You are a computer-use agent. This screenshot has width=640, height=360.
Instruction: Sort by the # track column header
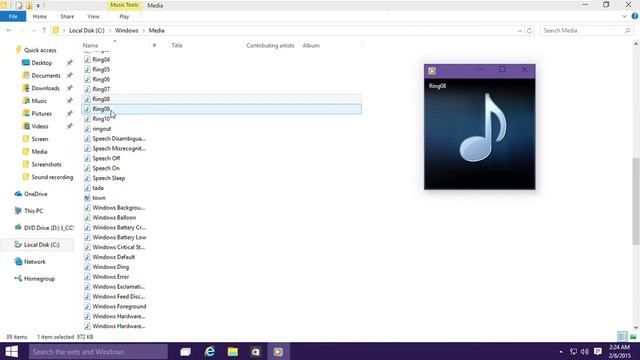[154, 45]
